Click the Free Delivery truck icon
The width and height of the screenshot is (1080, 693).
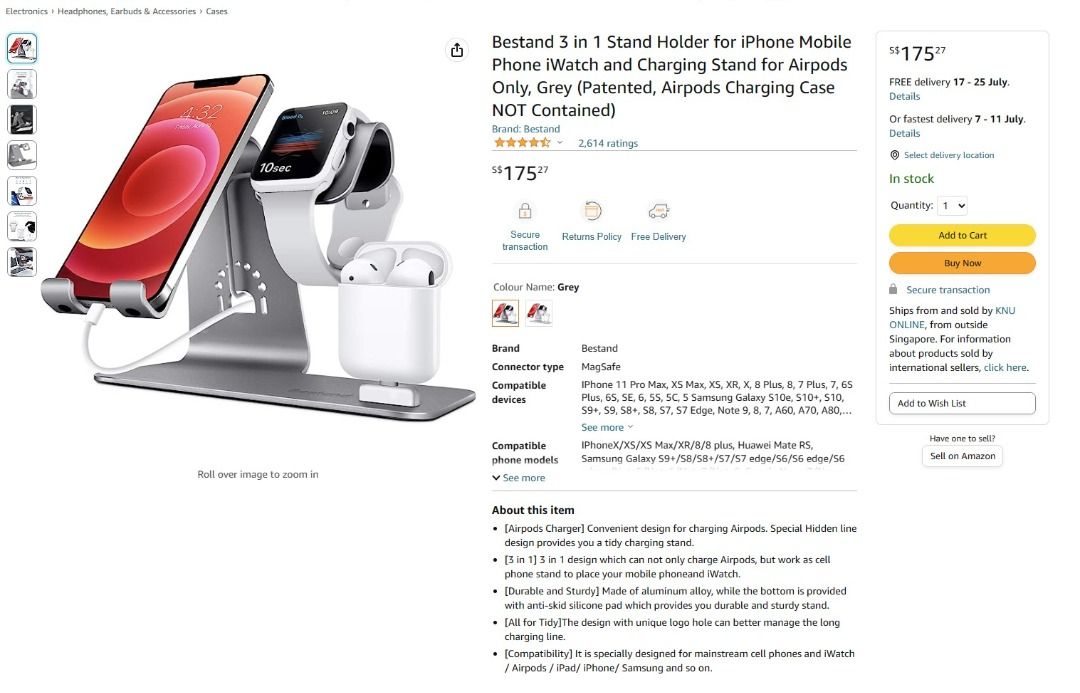tap(658, 211)
